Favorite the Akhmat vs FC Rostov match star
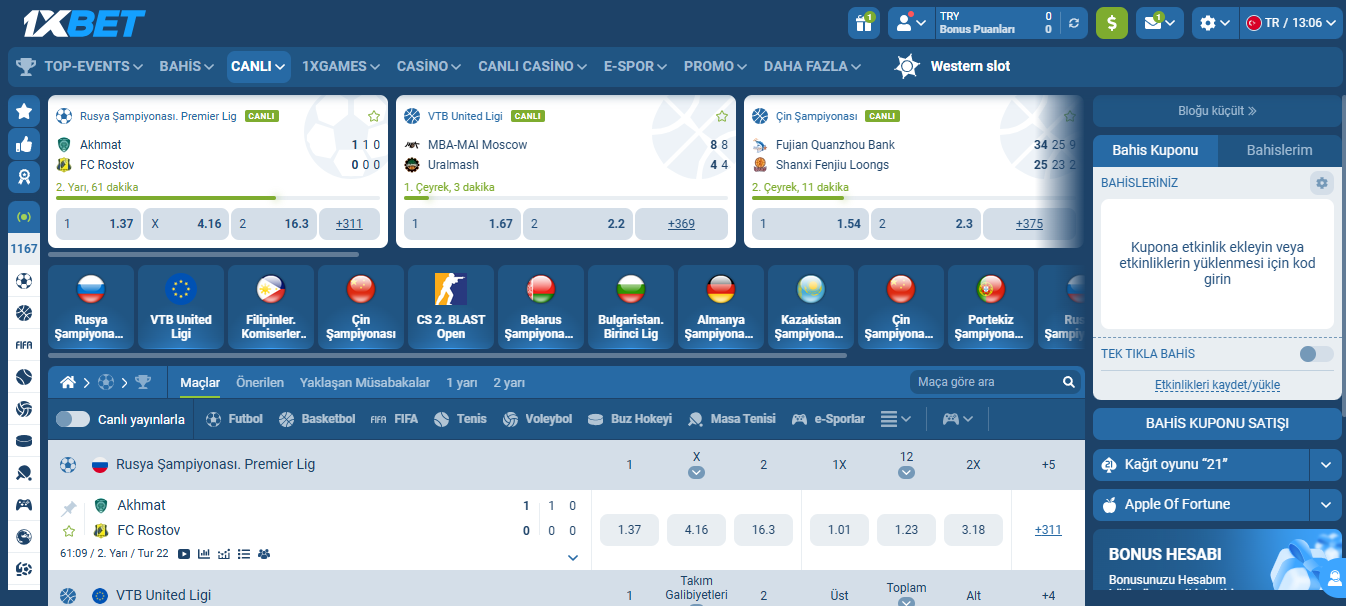The width and height of the screenshot is (1346, 606). click(x=69, y=531)
